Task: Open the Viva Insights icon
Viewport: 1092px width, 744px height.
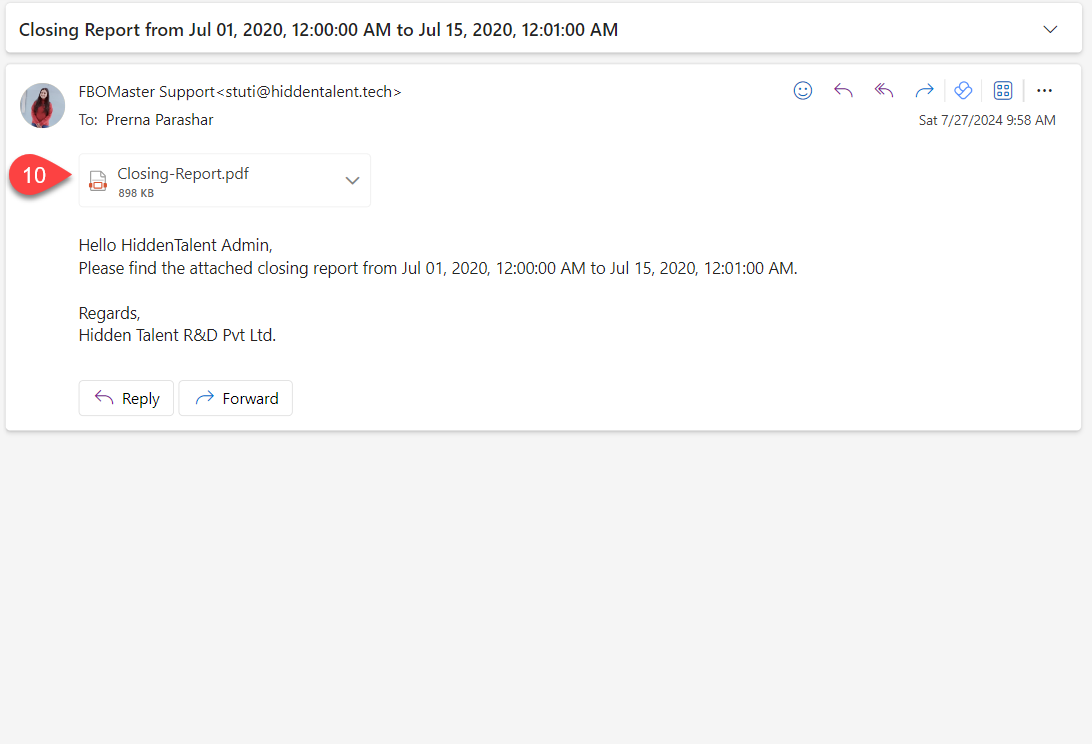Action: [x=963, y=91]
